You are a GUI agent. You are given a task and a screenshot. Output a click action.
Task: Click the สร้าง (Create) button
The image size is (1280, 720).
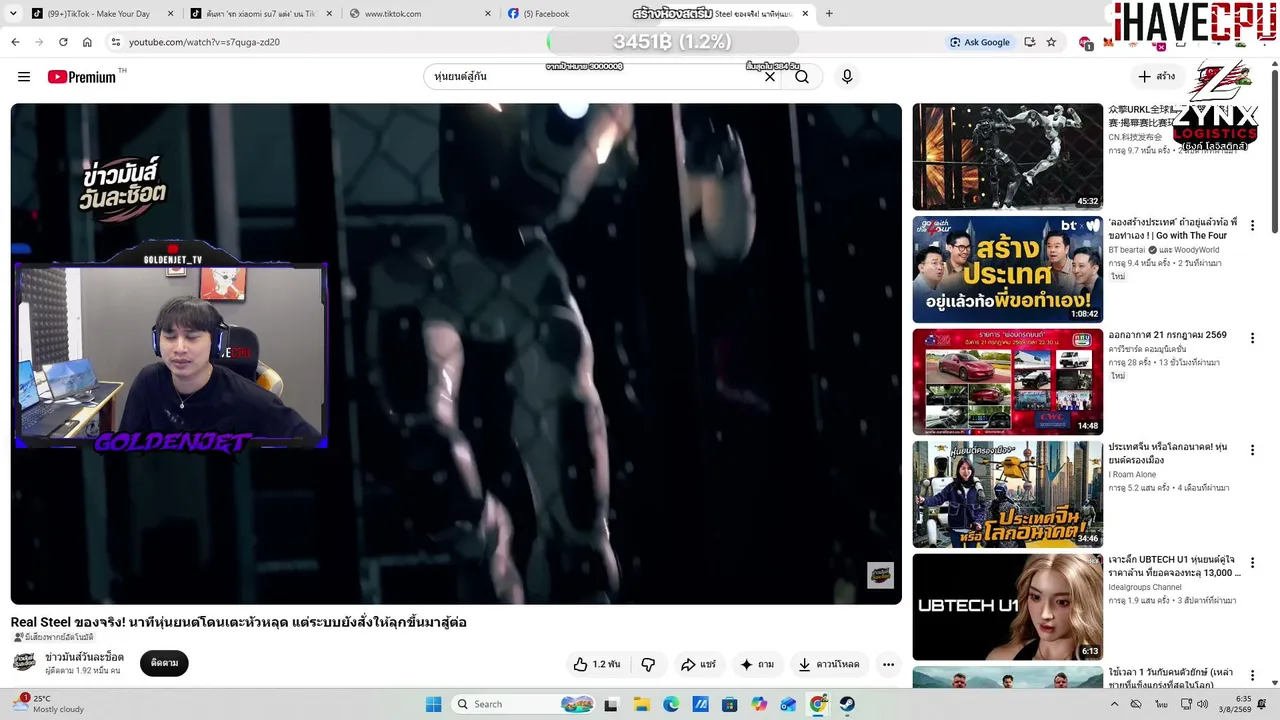tap(1157, 77)
